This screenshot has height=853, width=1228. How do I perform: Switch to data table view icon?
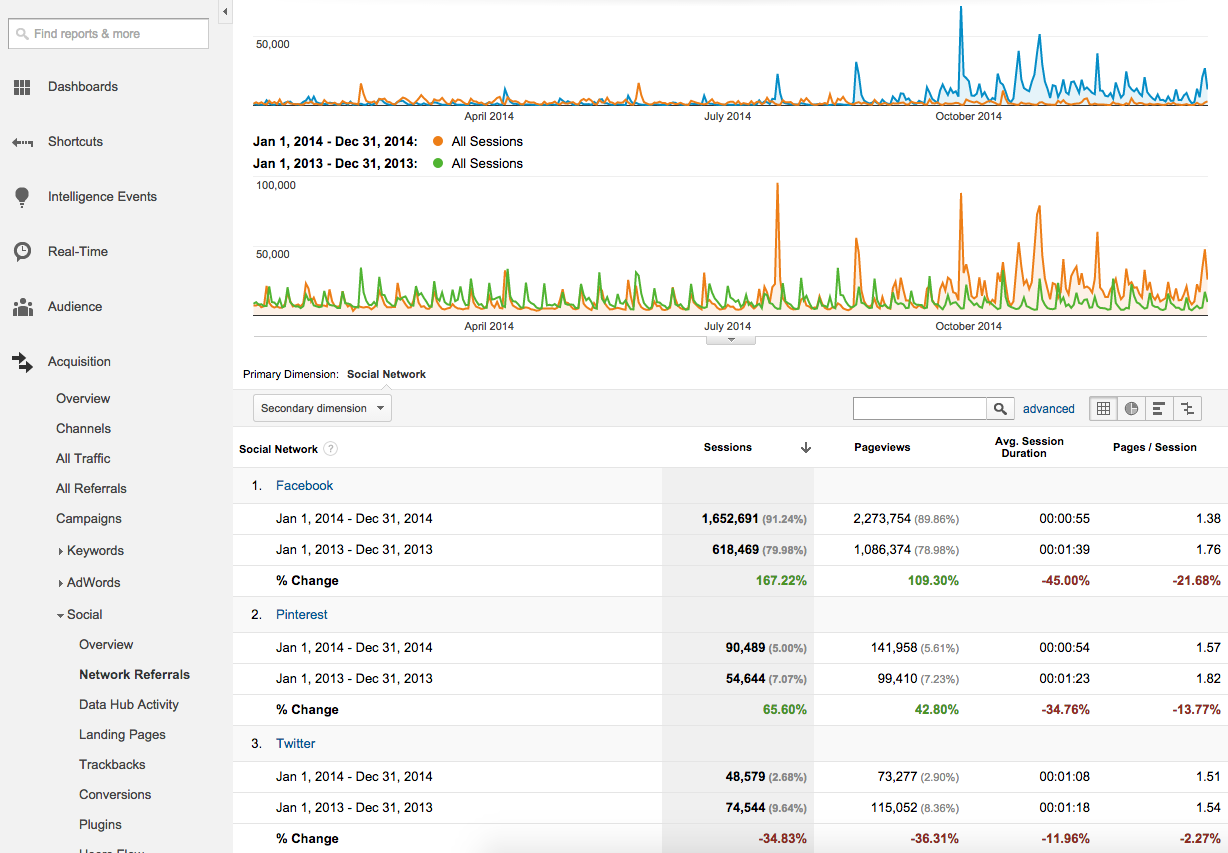pyautogui.click(x=1103, y=408)
